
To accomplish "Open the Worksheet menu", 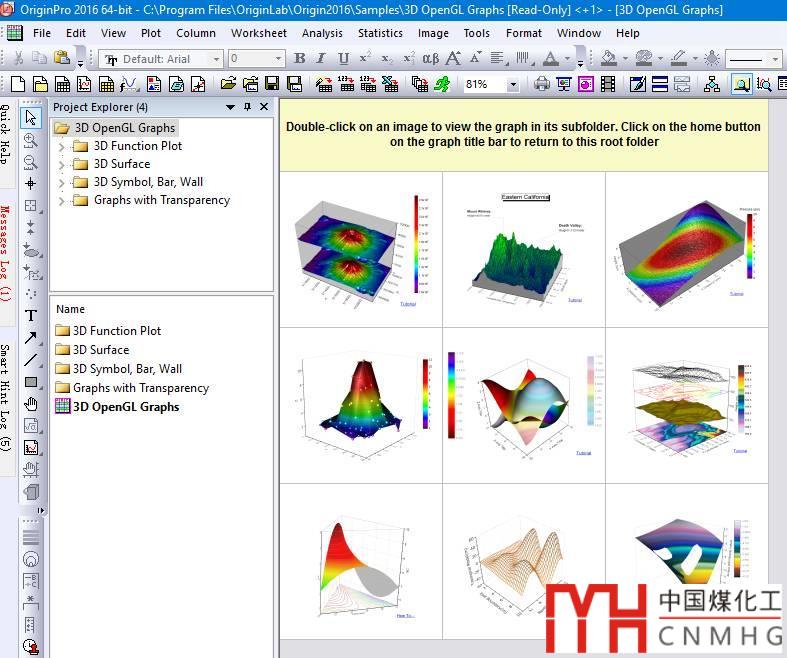I will 258,33.
